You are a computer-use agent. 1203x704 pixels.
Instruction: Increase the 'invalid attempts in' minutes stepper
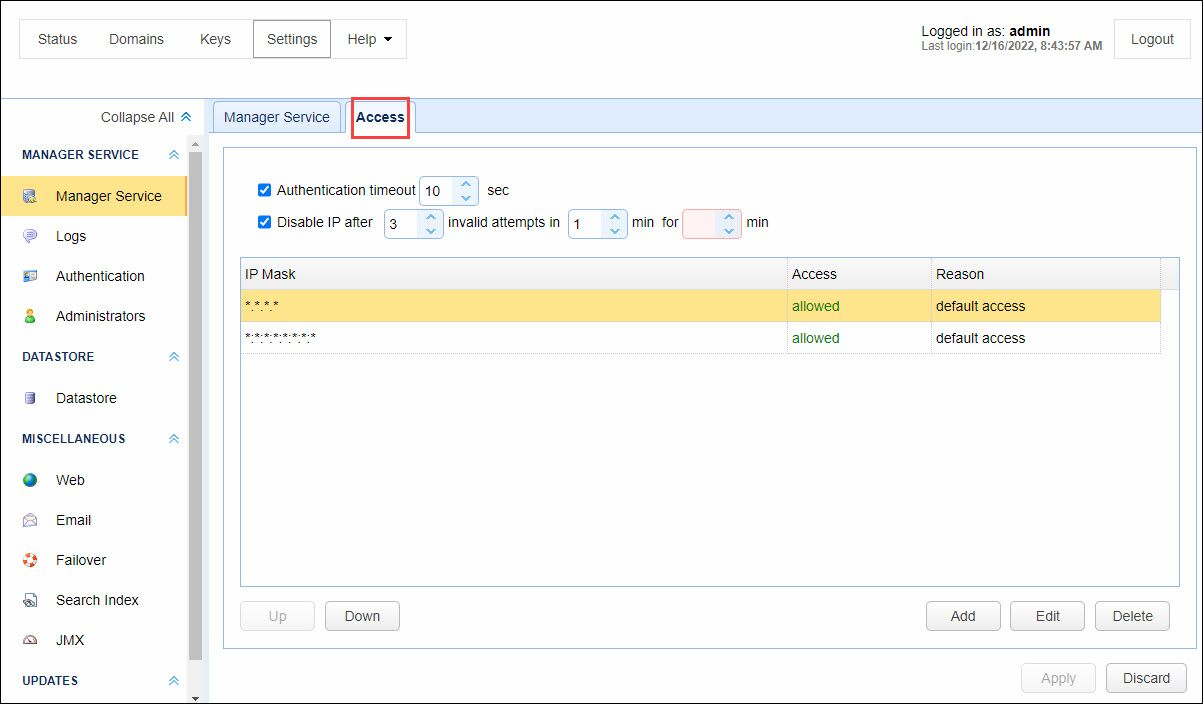(x=615, y=216)
